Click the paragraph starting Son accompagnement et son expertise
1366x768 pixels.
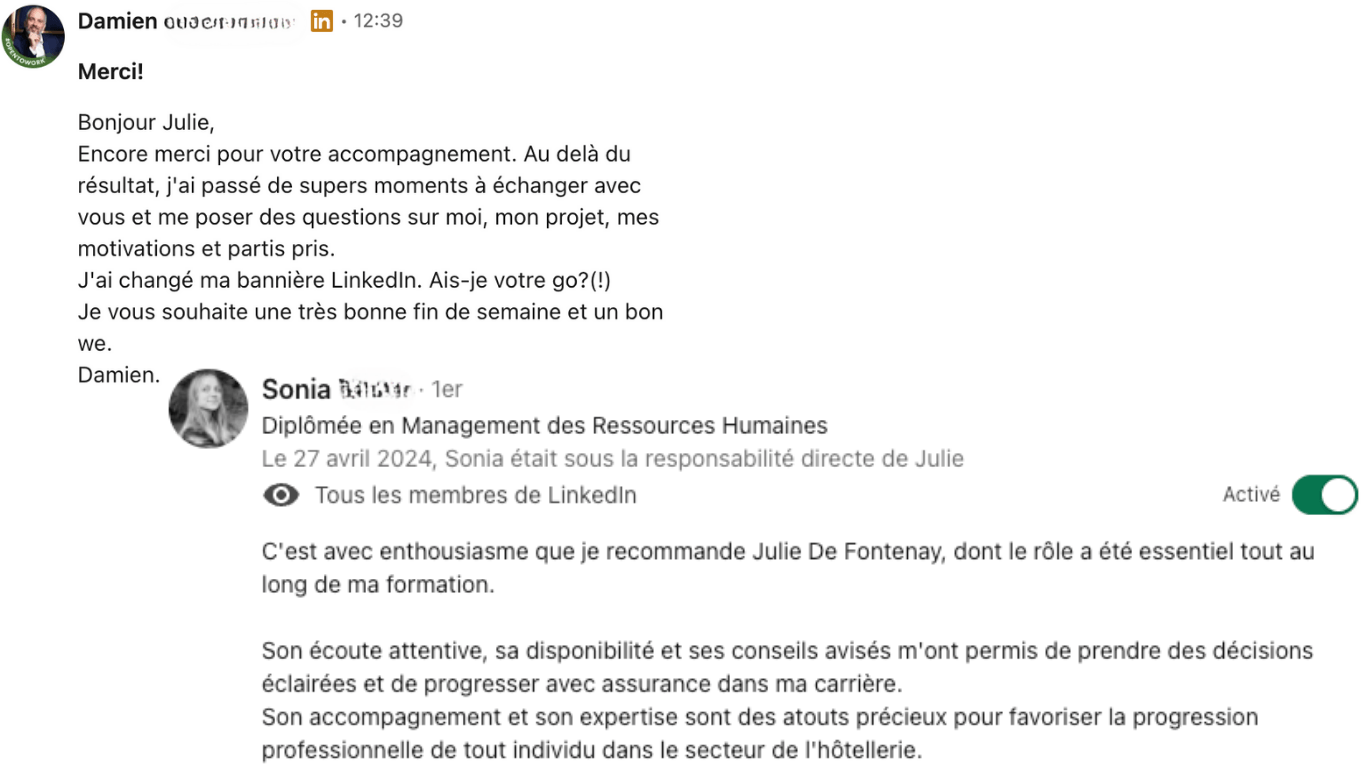tap(760, 733)
